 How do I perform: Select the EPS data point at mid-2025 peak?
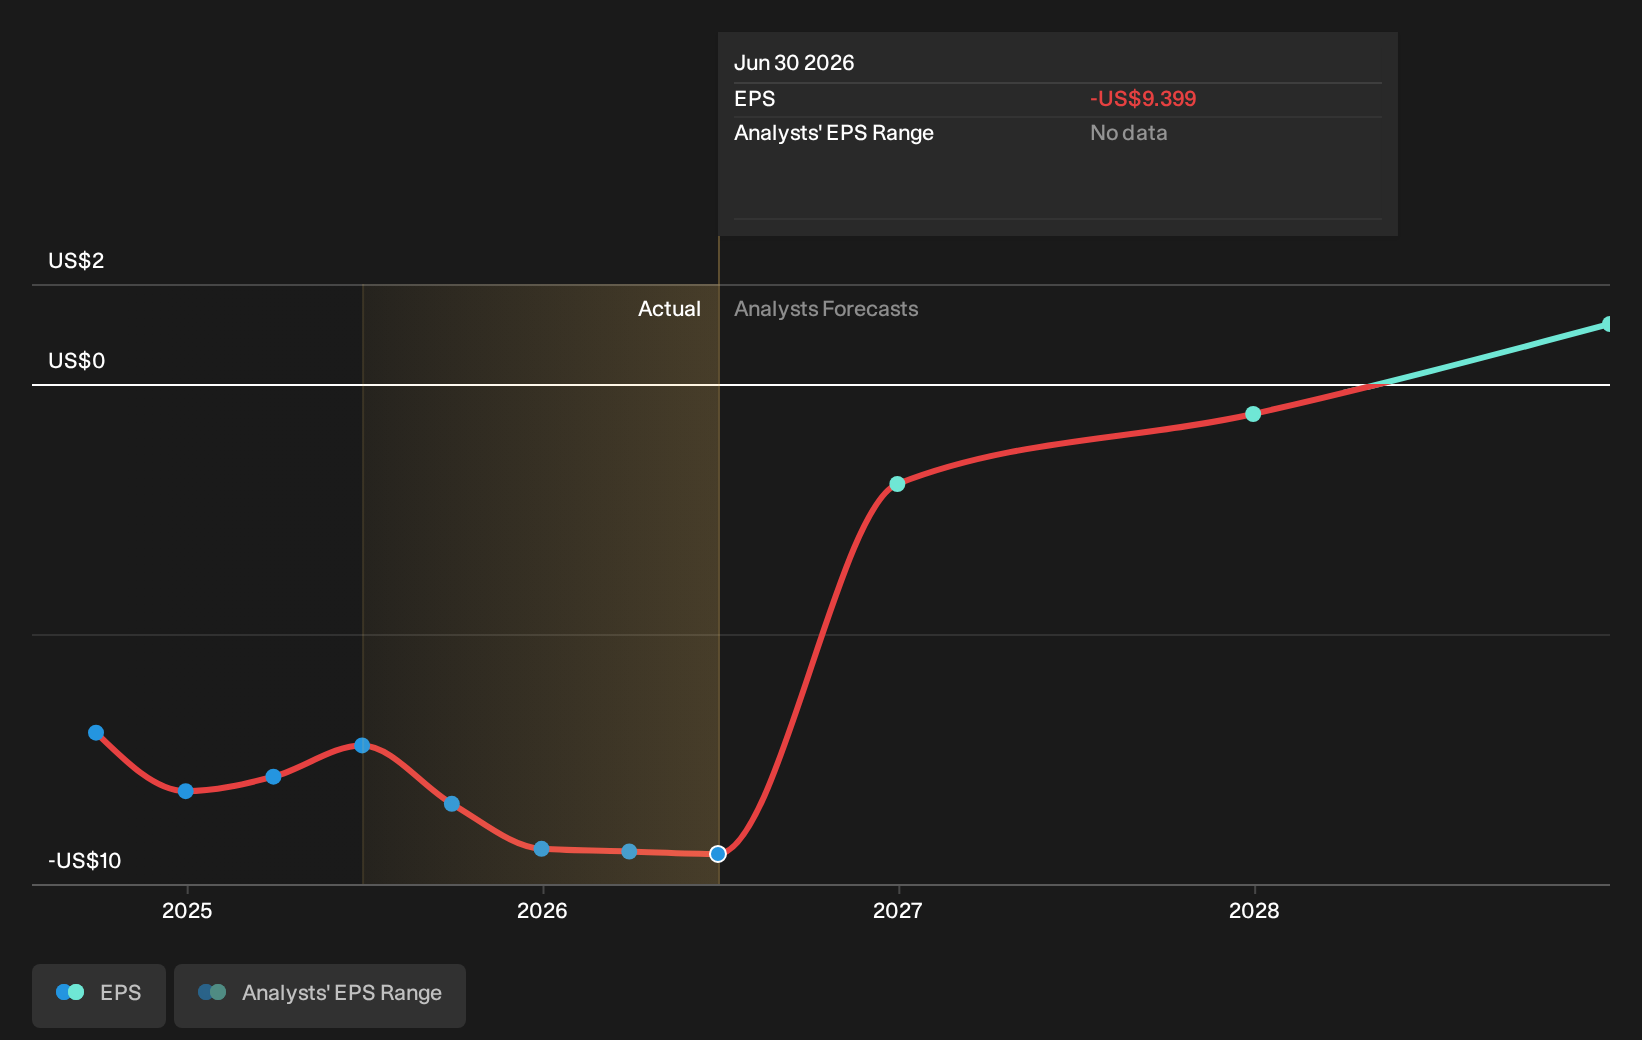tap(362, 745)
